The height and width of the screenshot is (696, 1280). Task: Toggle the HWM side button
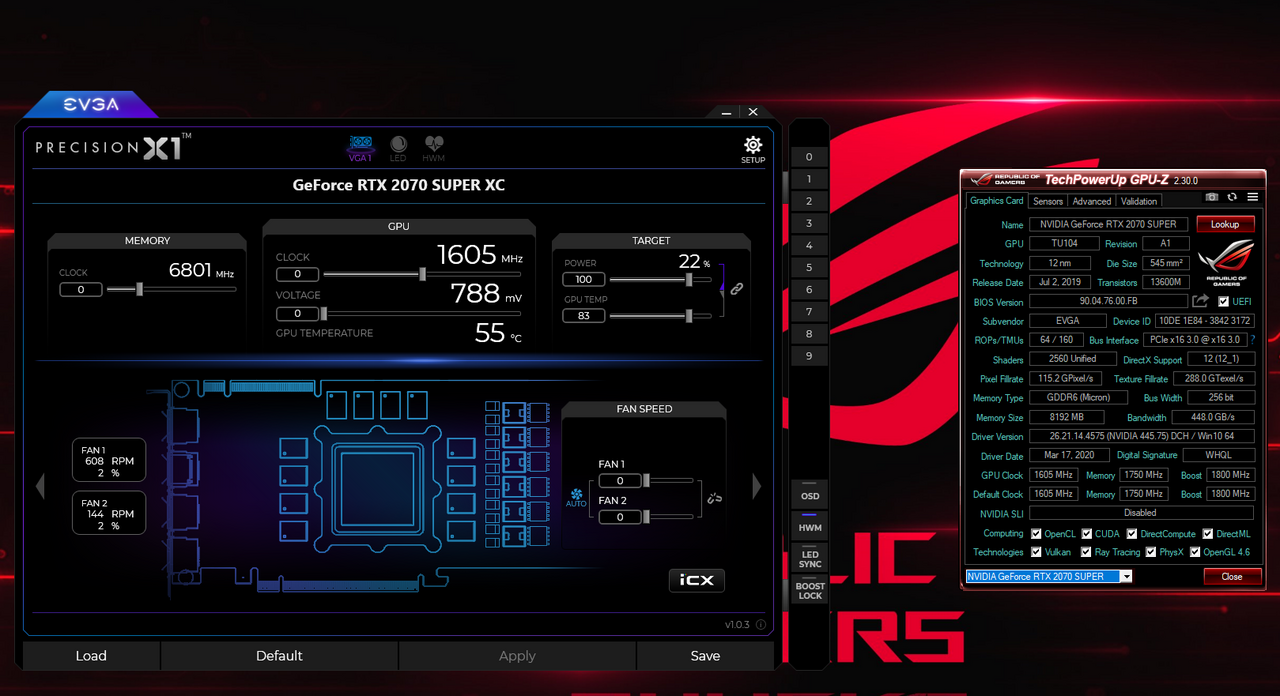click(x=810, y=527)
